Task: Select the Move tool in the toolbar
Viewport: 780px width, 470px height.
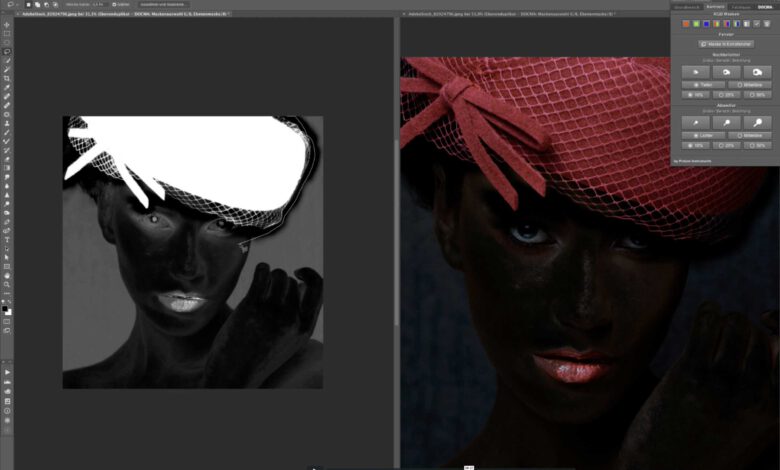Action: tap(7, 24)
